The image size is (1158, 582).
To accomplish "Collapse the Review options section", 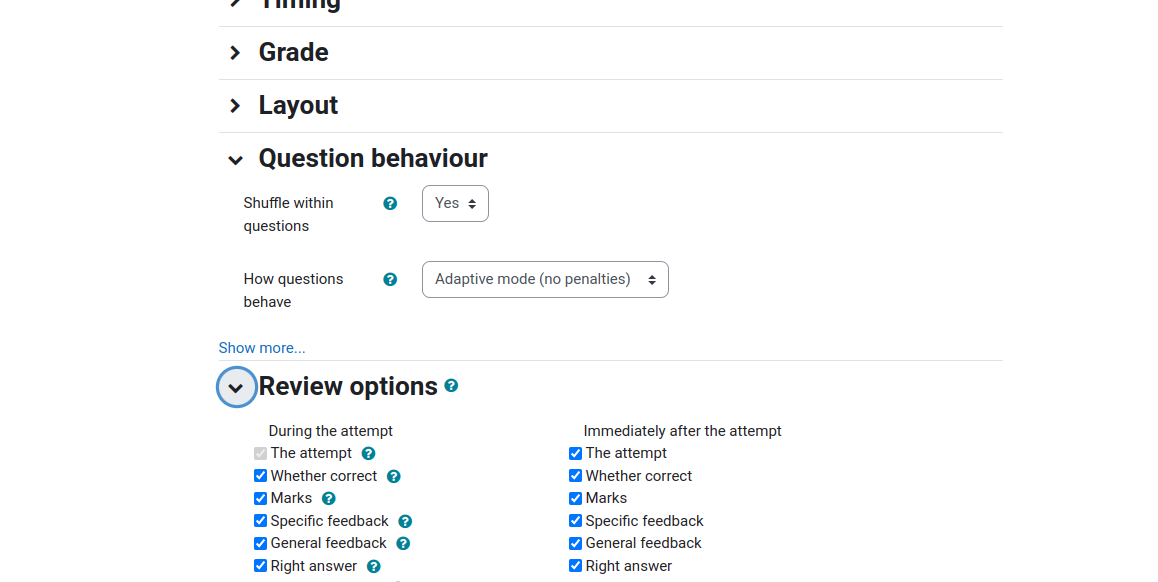I will [x=236, y=387].
